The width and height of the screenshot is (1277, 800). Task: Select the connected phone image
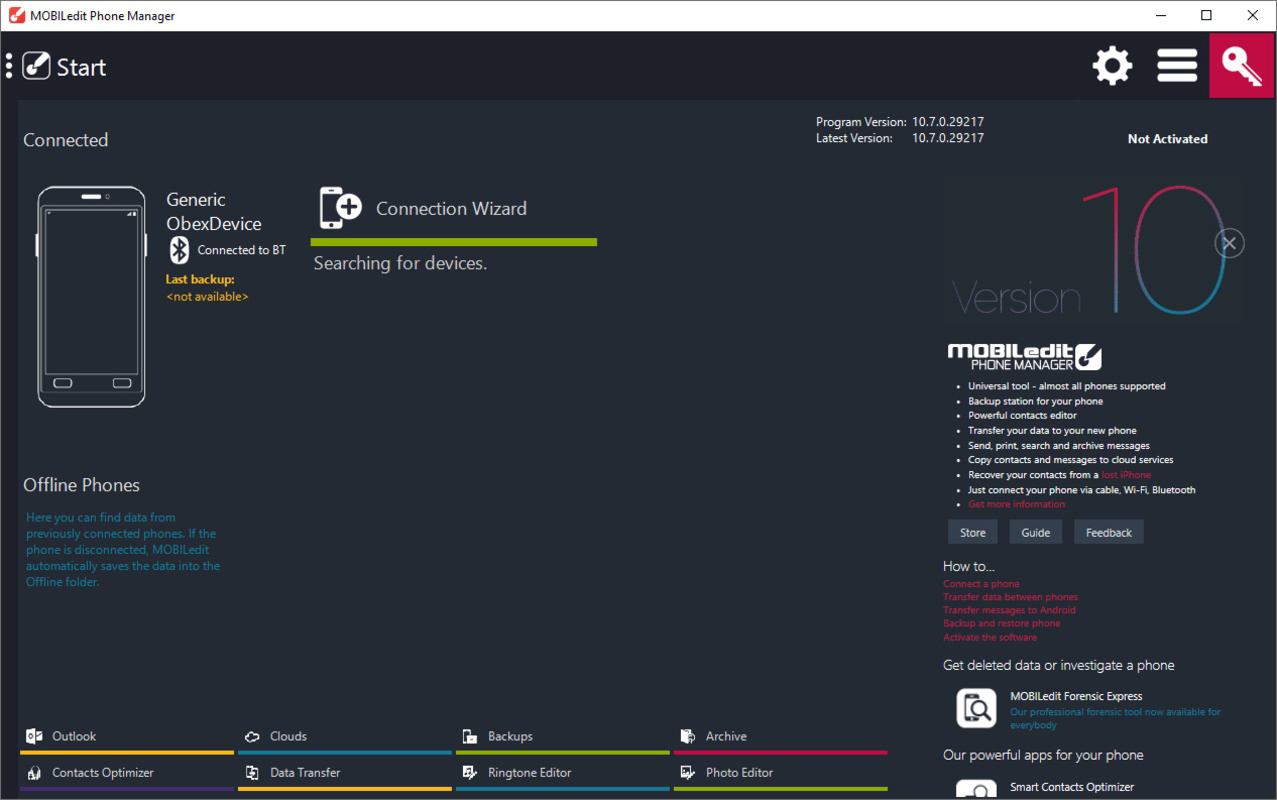coord(91,297)
